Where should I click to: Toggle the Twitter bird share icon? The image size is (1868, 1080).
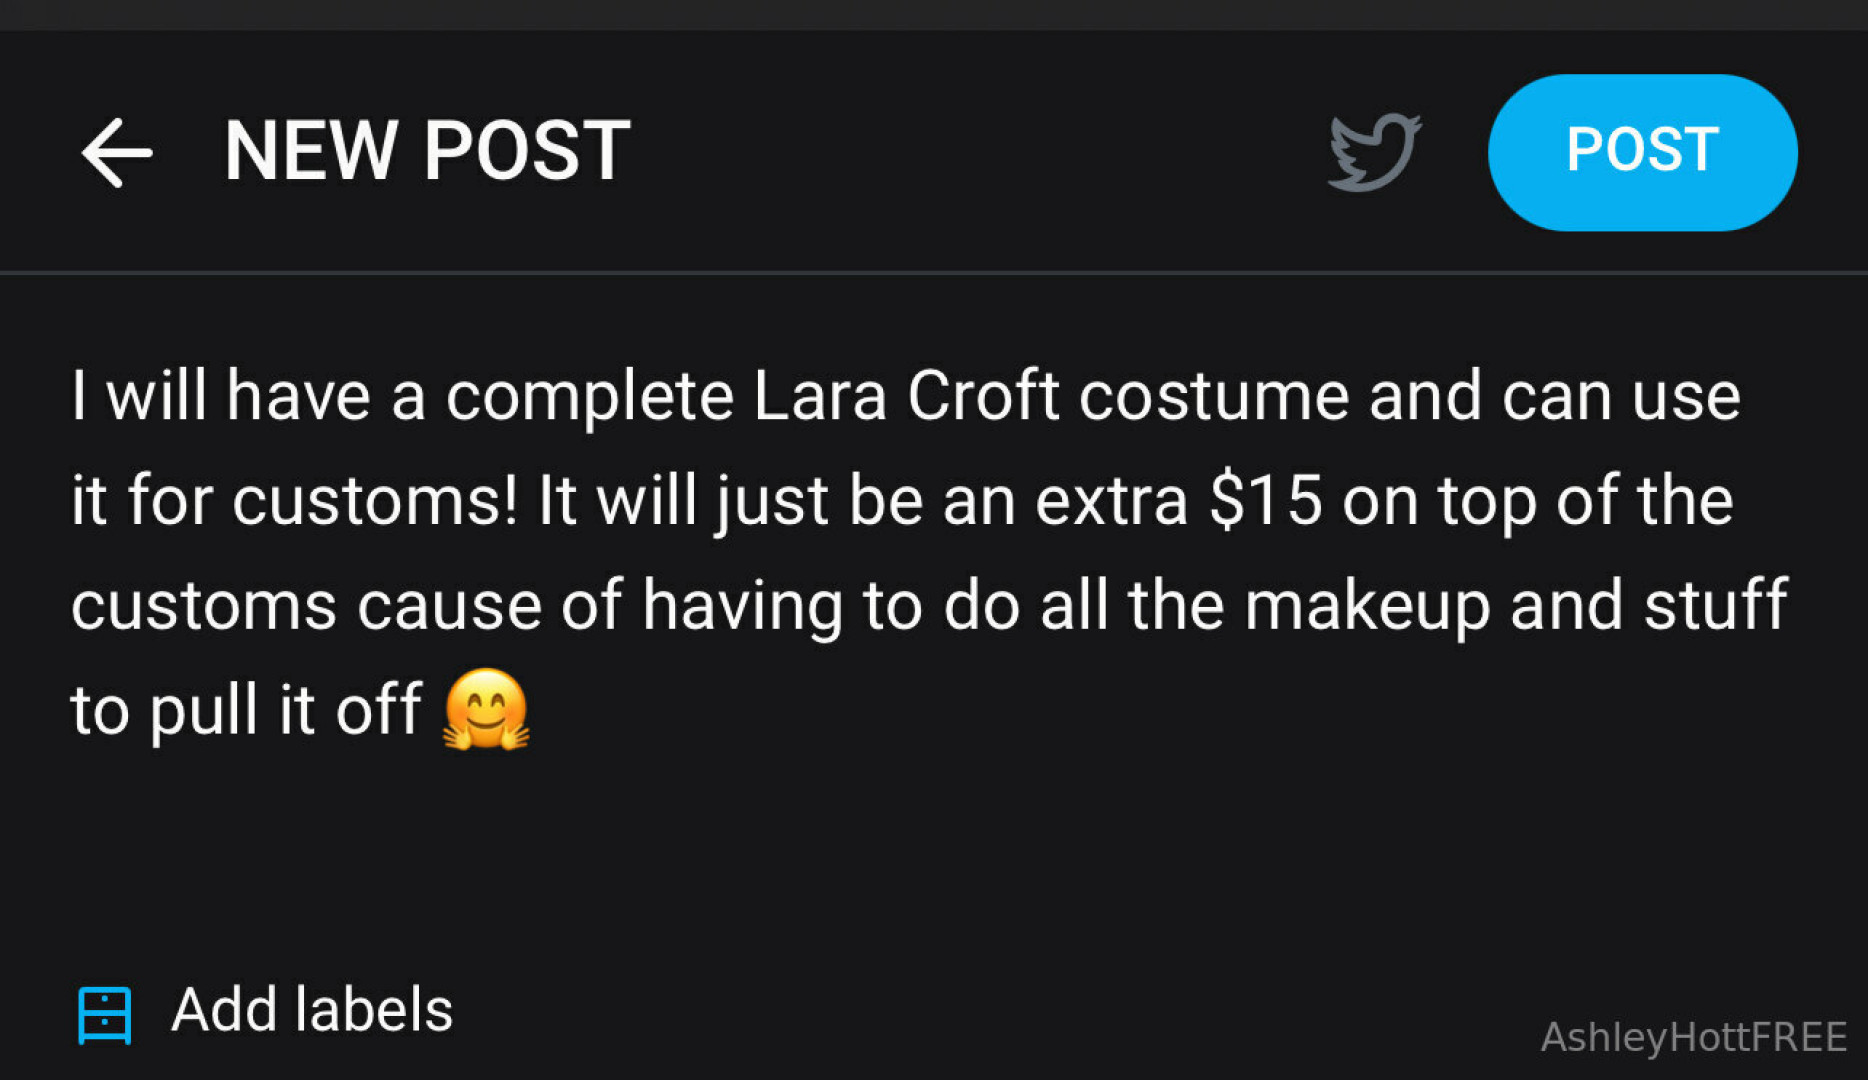coord(1375,152)
